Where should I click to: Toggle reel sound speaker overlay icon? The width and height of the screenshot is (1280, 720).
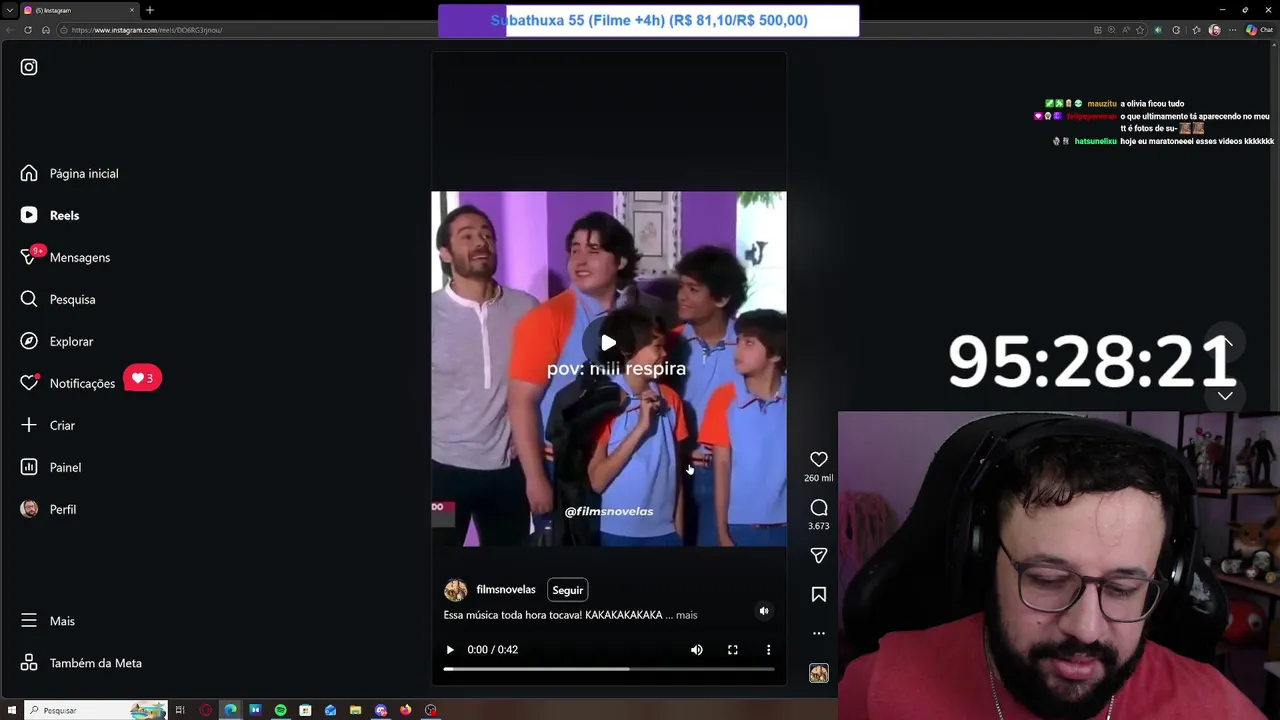tap(764, 611)
